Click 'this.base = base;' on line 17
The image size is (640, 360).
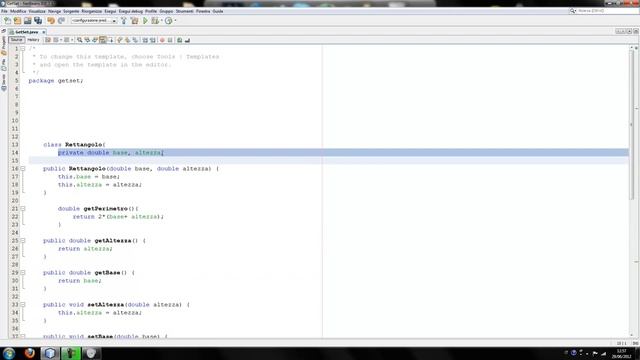pos(89,177)
